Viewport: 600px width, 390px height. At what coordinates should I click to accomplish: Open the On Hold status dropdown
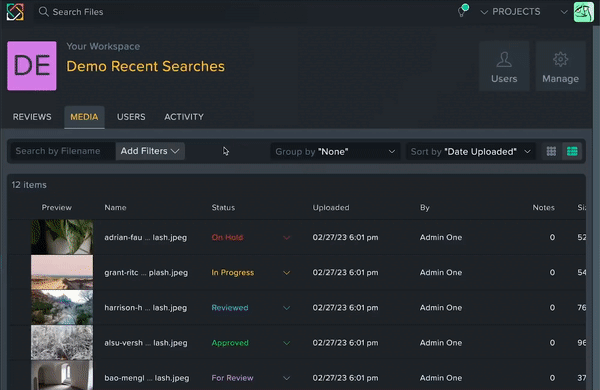(286, 238)
